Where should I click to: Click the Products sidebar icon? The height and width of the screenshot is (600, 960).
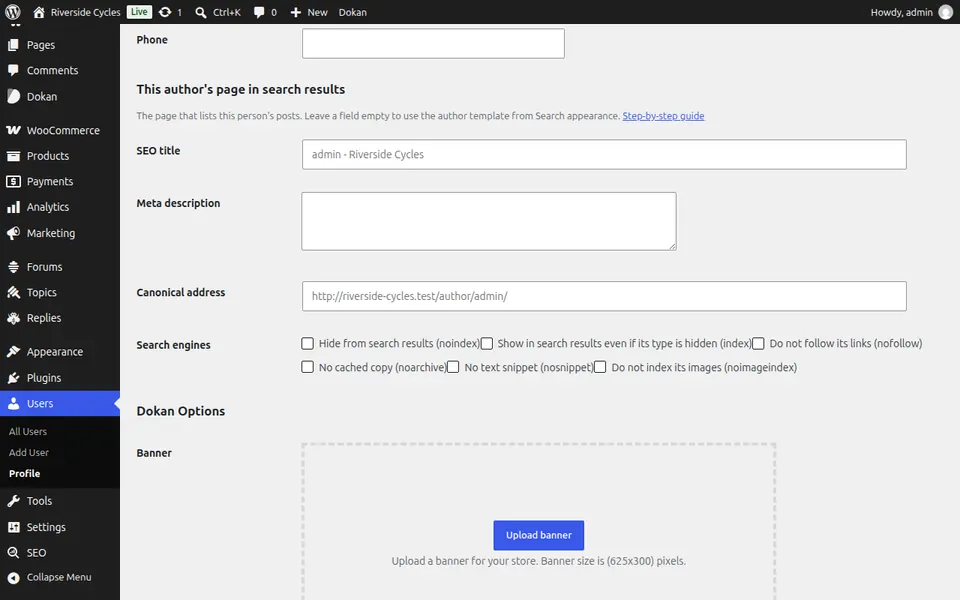[13, 156]
